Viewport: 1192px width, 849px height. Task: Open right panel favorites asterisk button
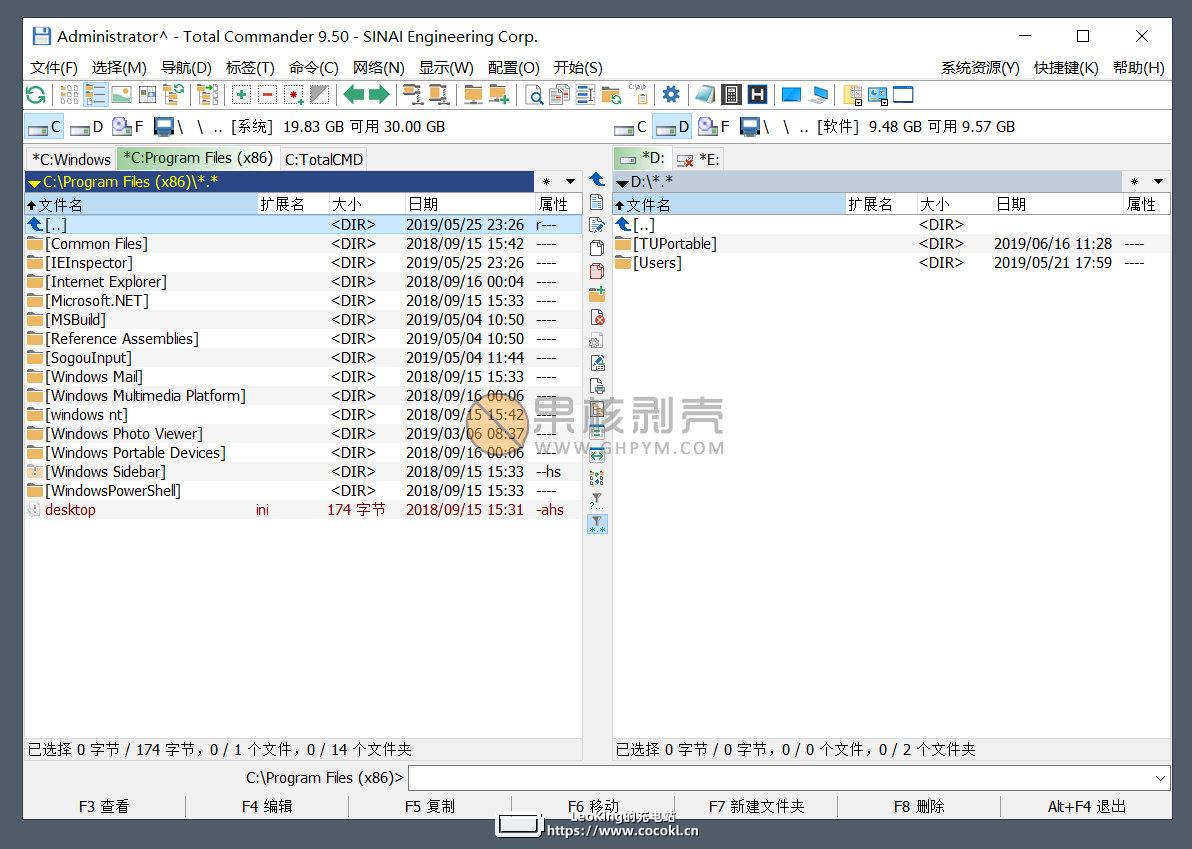point(1134,182)
